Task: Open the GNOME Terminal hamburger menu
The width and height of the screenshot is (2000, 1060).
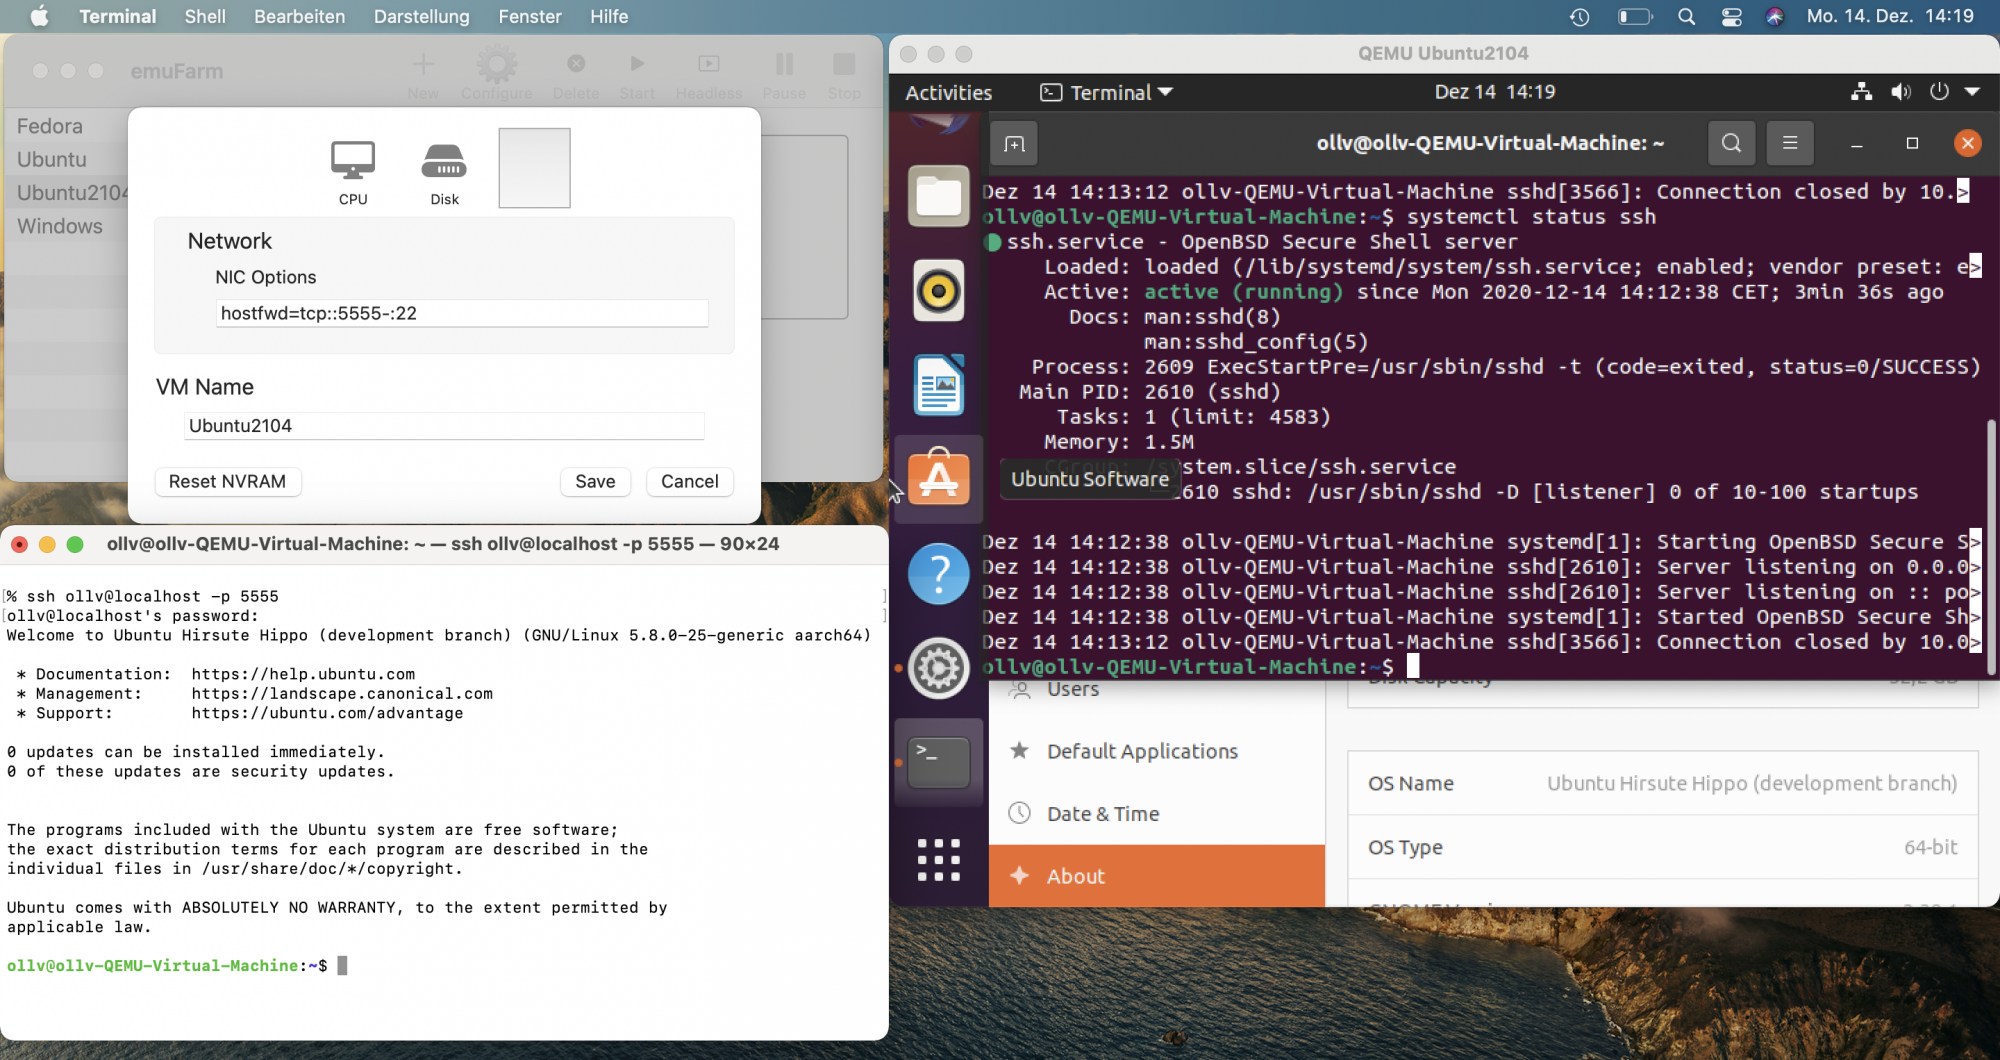Action: (x=1790, y=143)
